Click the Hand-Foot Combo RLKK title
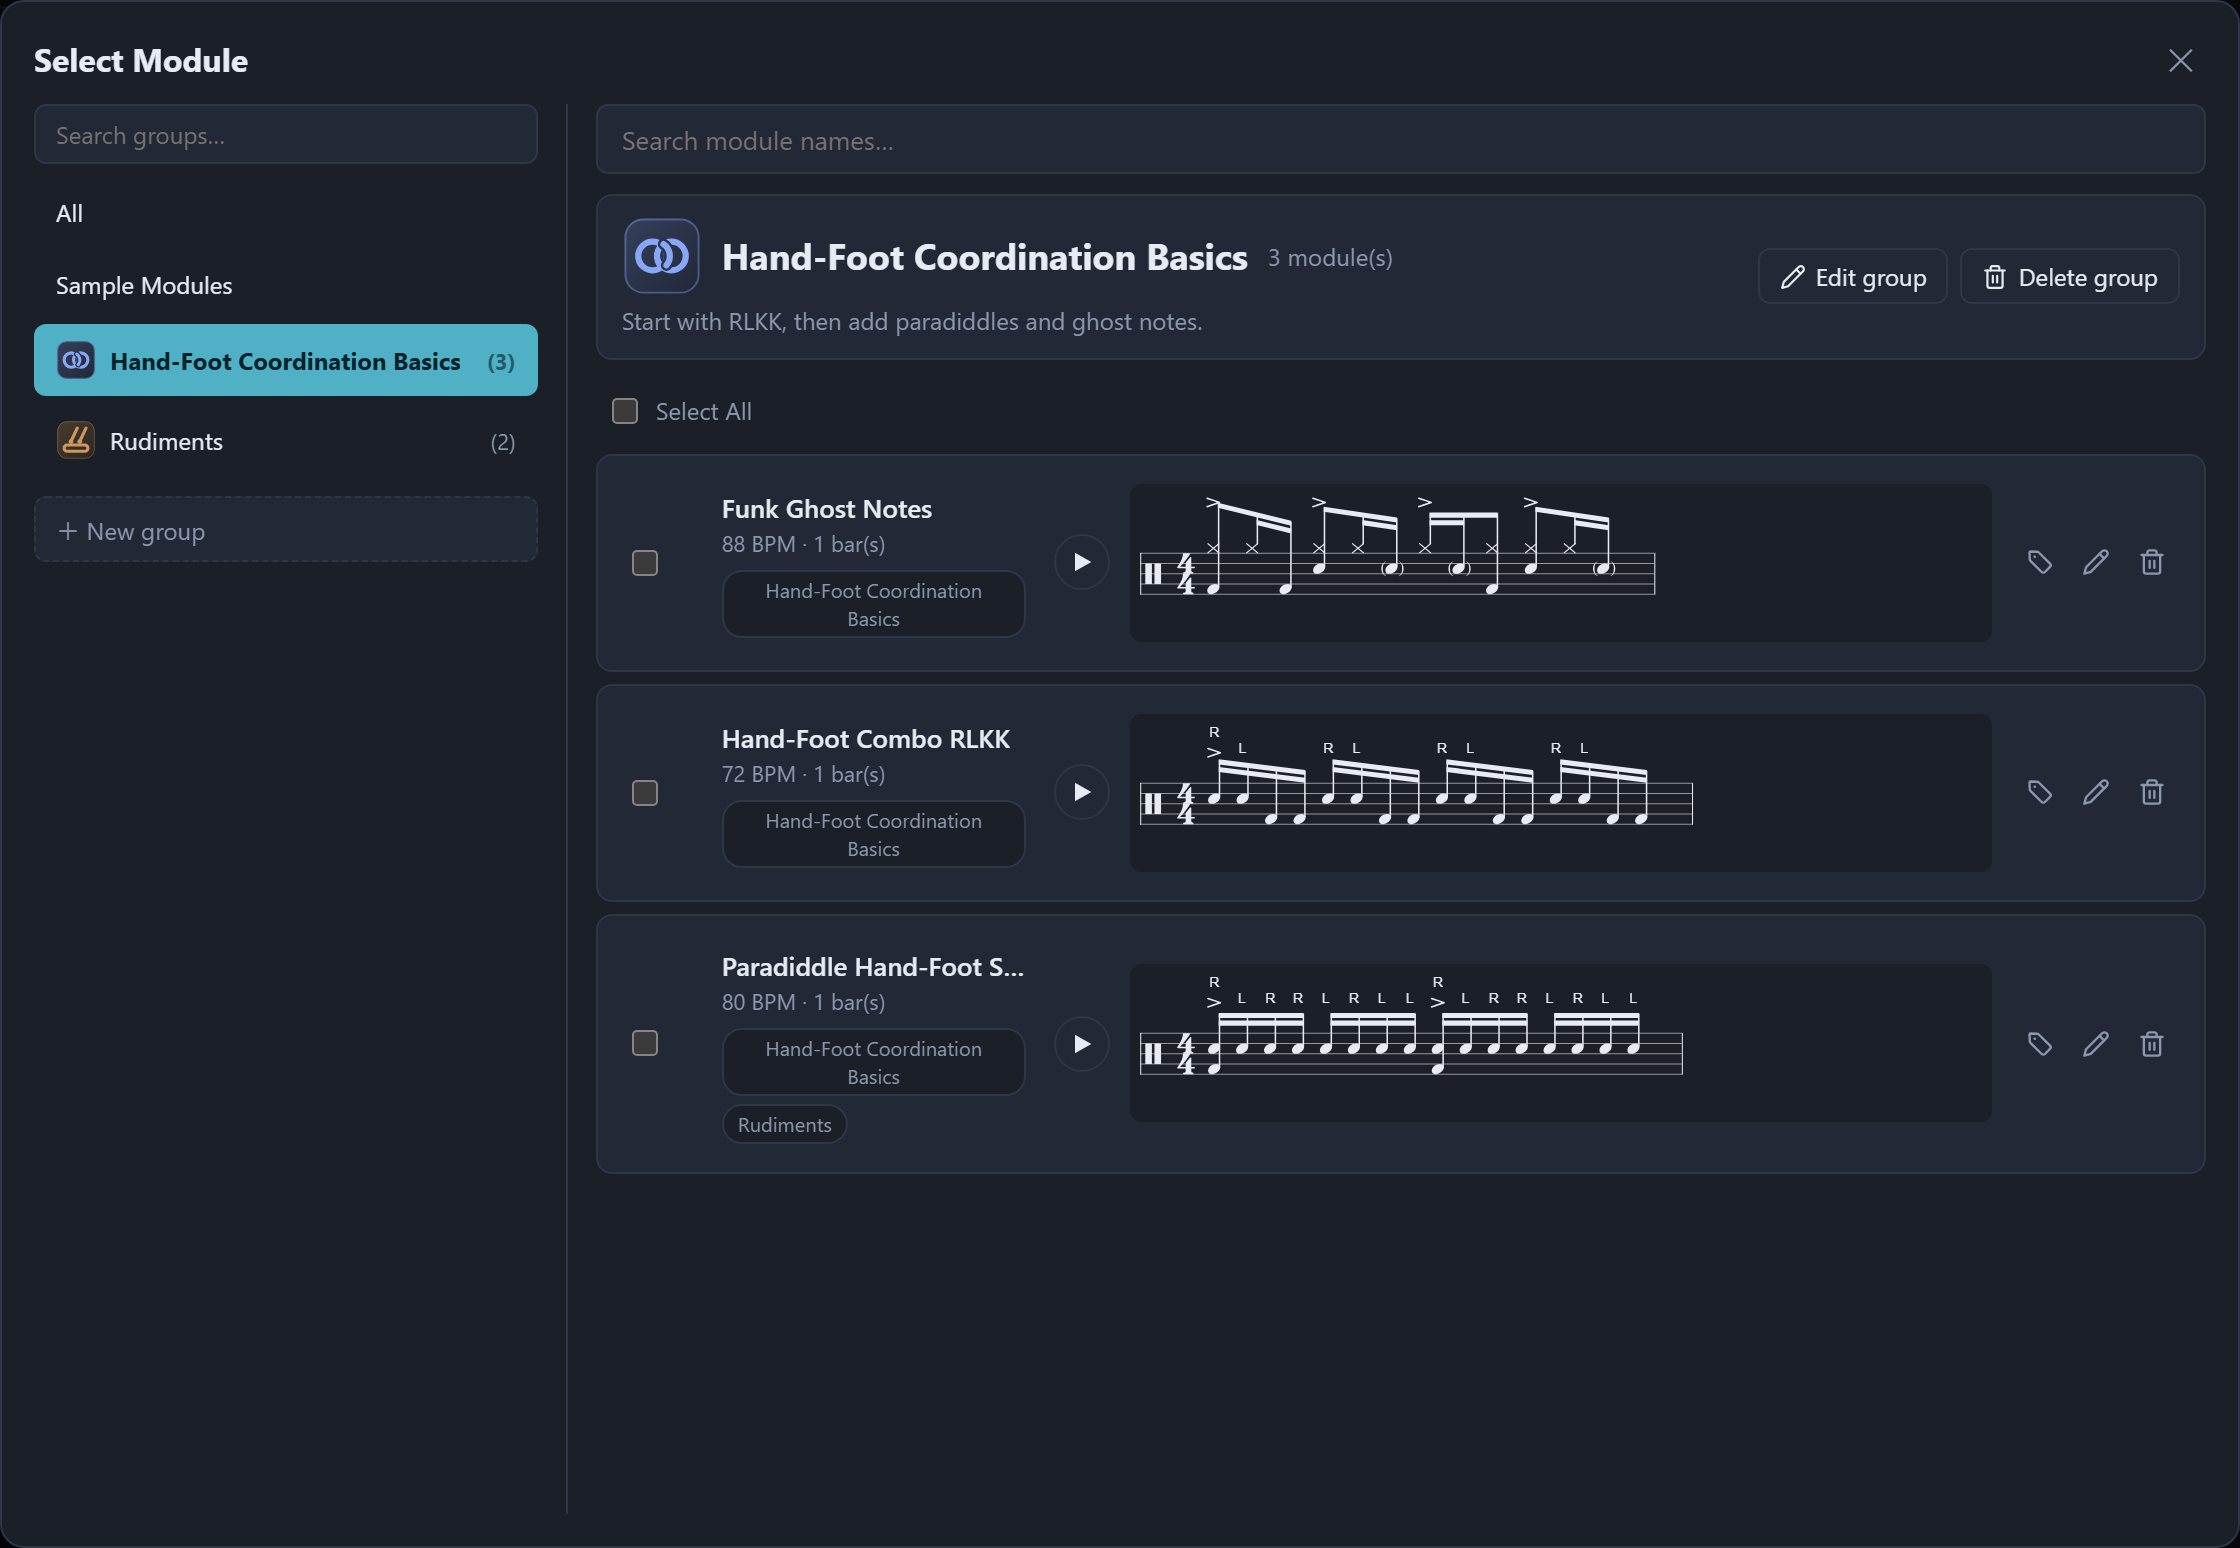This screenshot has height=1548, width=2240. click(865, 739)
